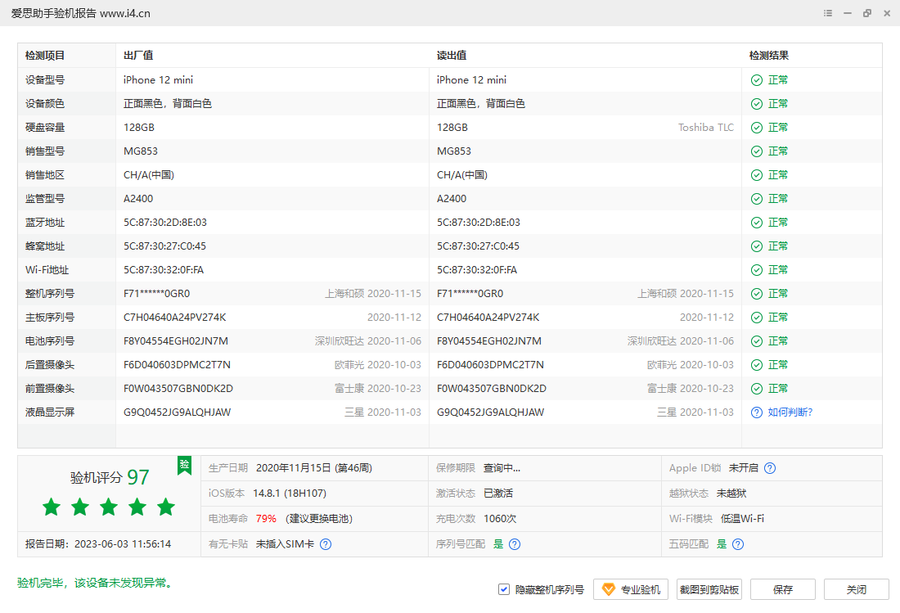
Task: Click the 检测项目 column header
Action: pyautogui.click(x=45, y=56)
